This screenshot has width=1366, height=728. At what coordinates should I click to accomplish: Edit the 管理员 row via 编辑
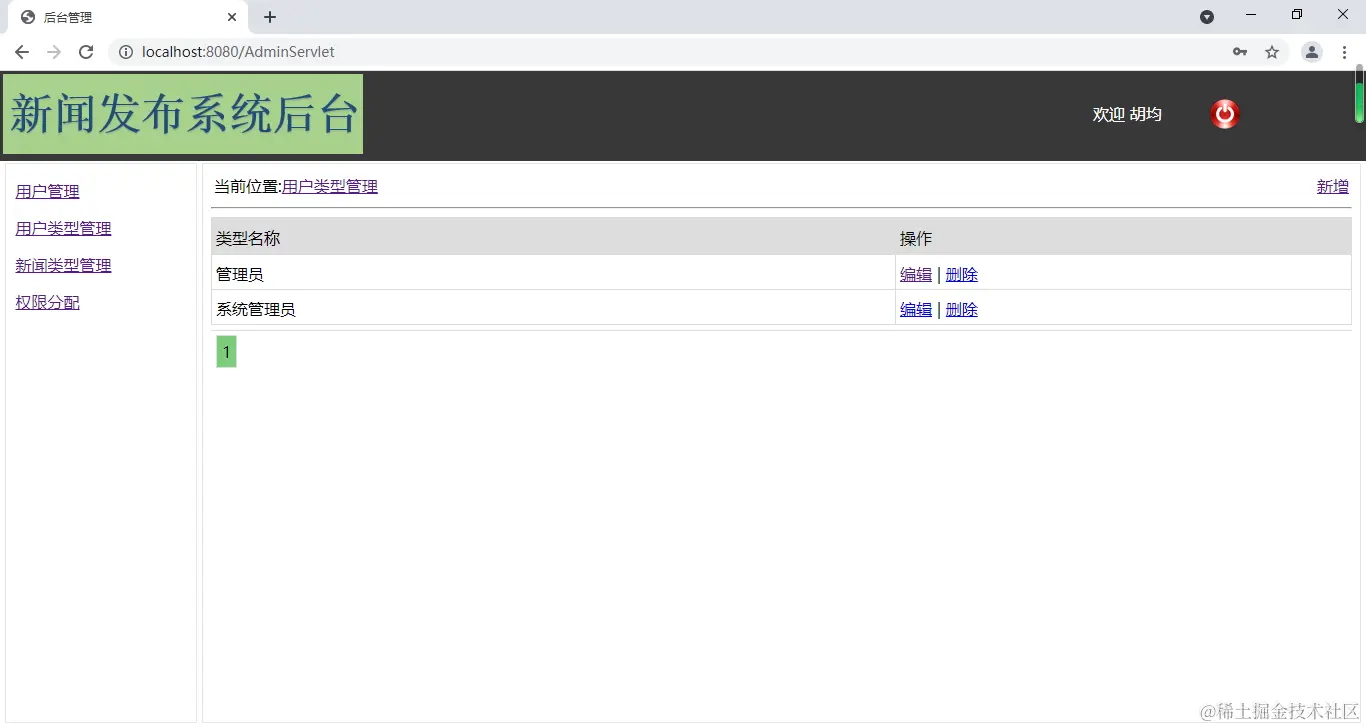916,274
